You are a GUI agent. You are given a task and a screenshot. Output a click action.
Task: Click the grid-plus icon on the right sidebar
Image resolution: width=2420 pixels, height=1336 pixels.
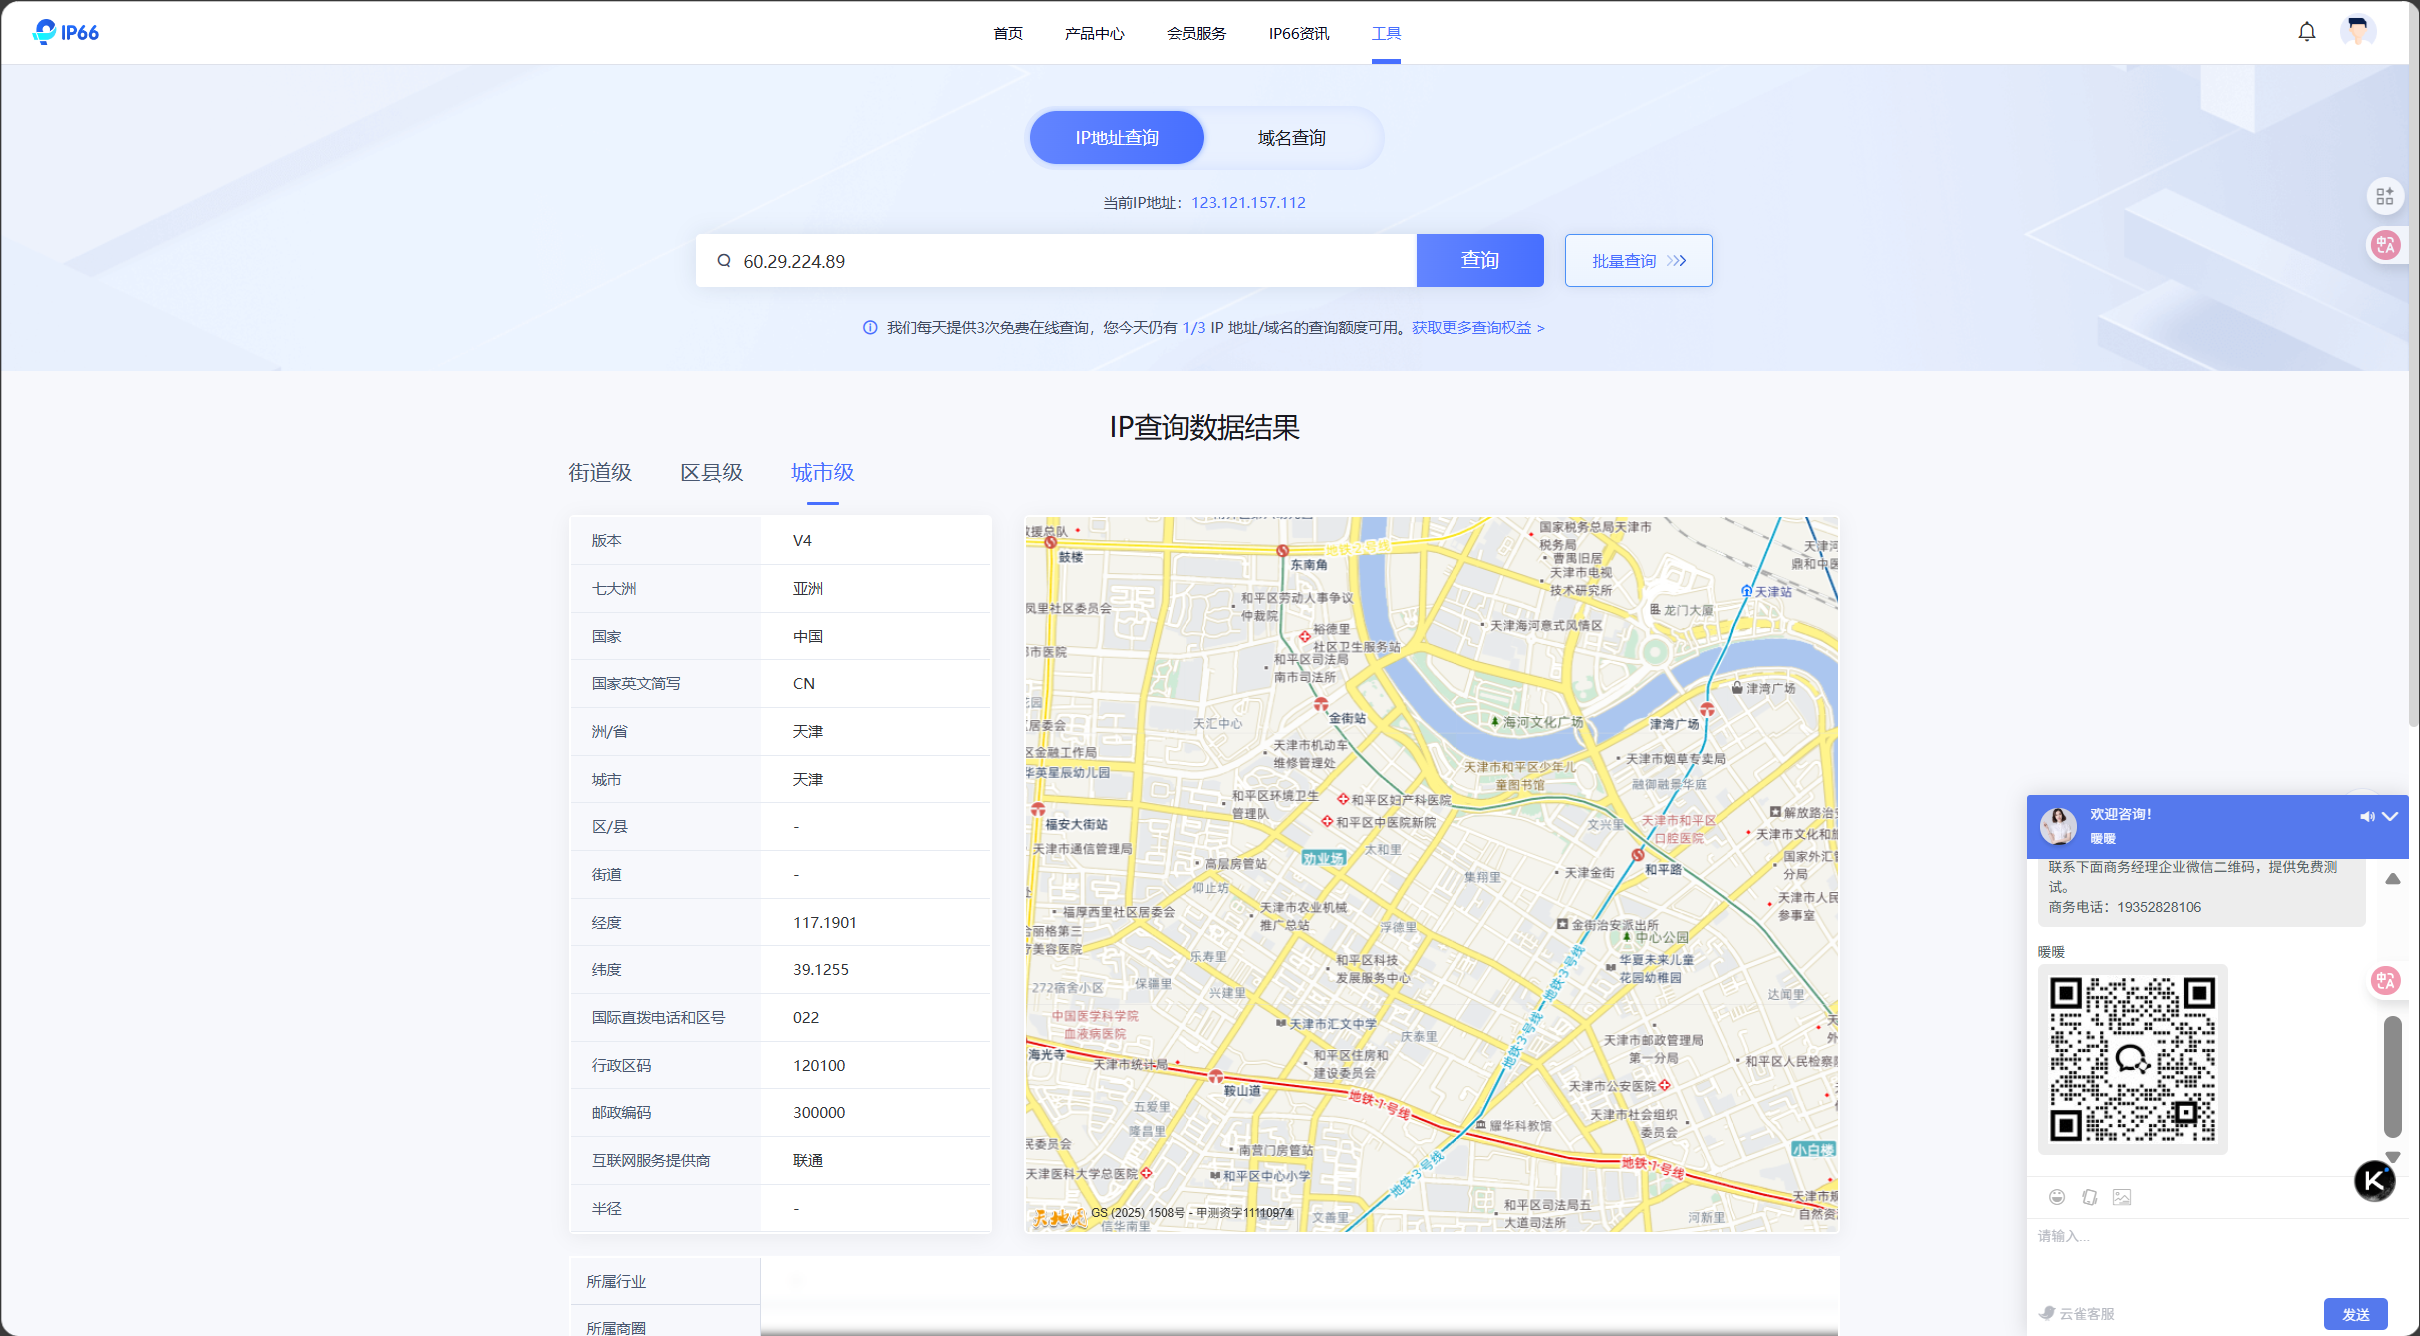point(2385,196)
